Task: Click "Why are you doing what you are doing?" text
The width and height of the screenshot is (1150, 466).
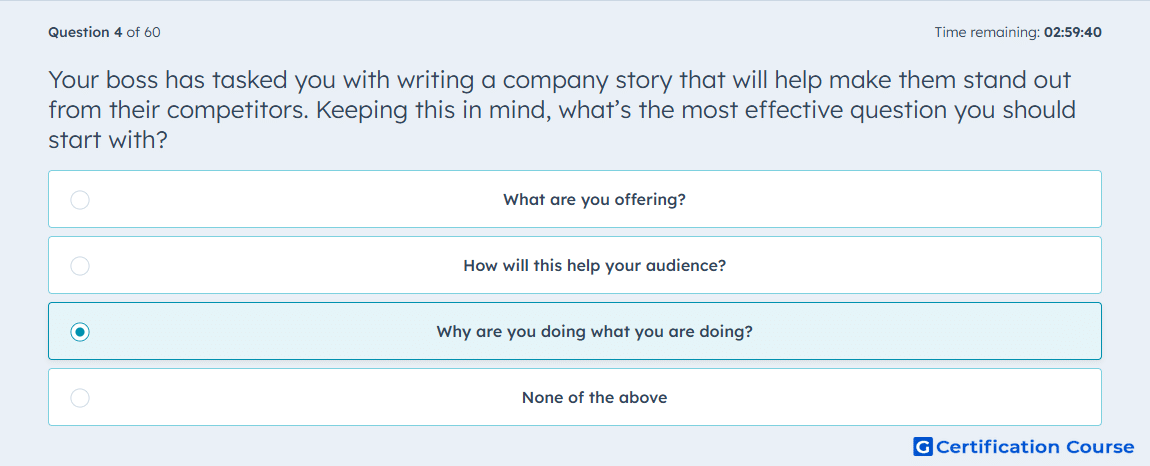Action: point(594,332)
